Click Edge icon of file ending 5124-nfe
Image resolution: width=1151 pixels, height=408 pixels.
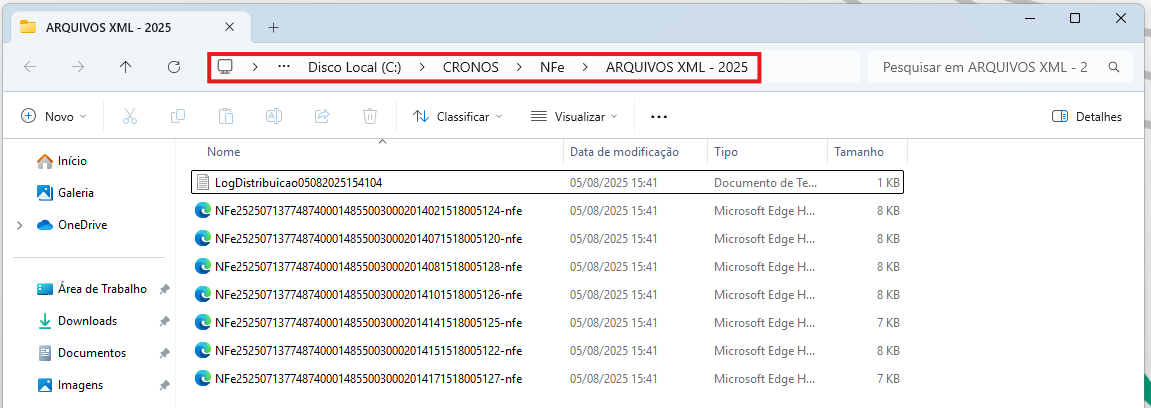(x=203, y=211)
